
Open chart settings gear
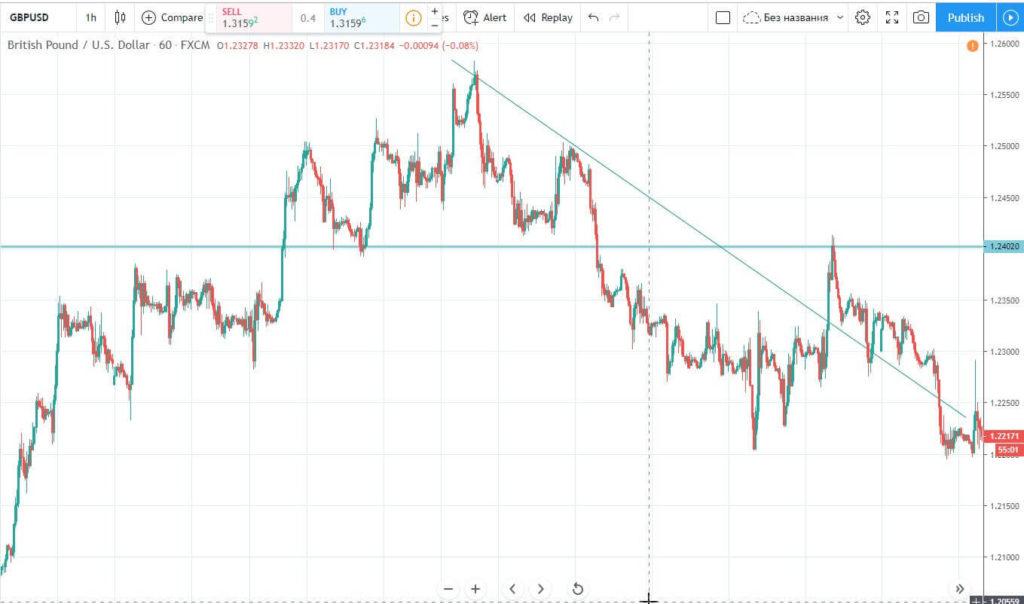click(863, 17)
